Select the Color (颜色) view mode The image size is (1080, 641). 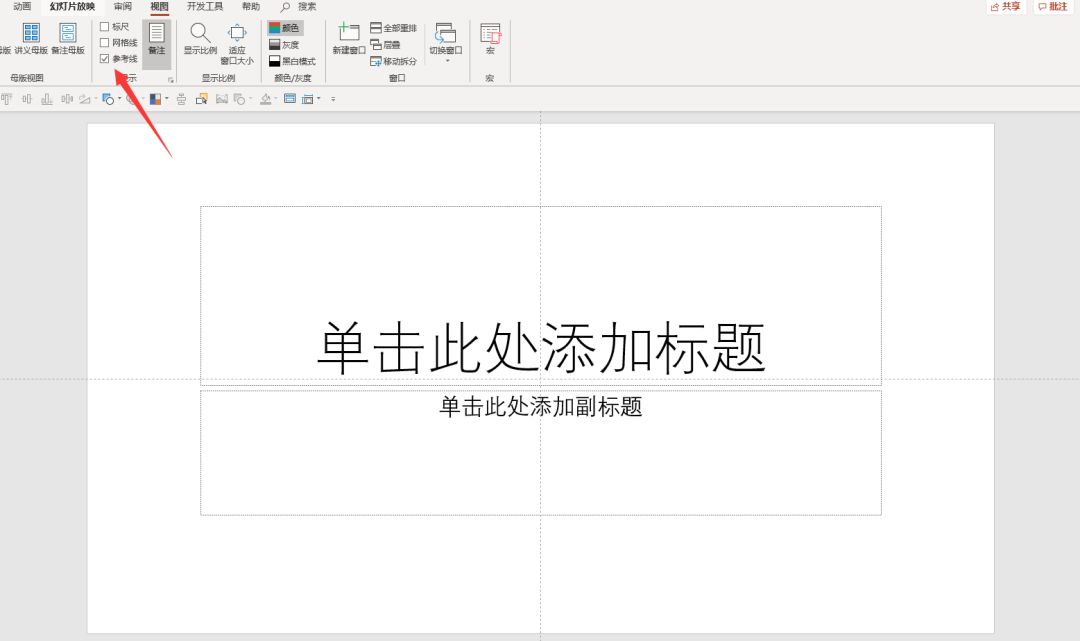point(285,28)
